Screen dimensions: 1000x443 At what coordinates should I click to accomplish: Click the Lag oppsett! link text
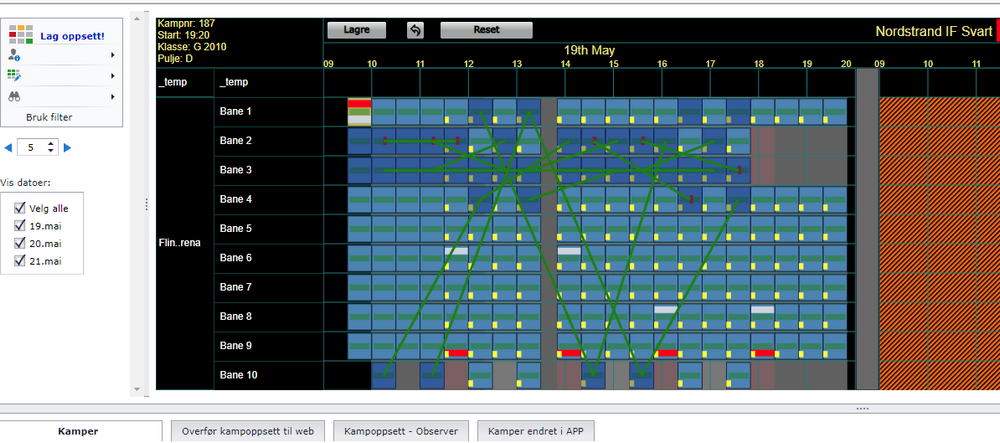[72, 36]
